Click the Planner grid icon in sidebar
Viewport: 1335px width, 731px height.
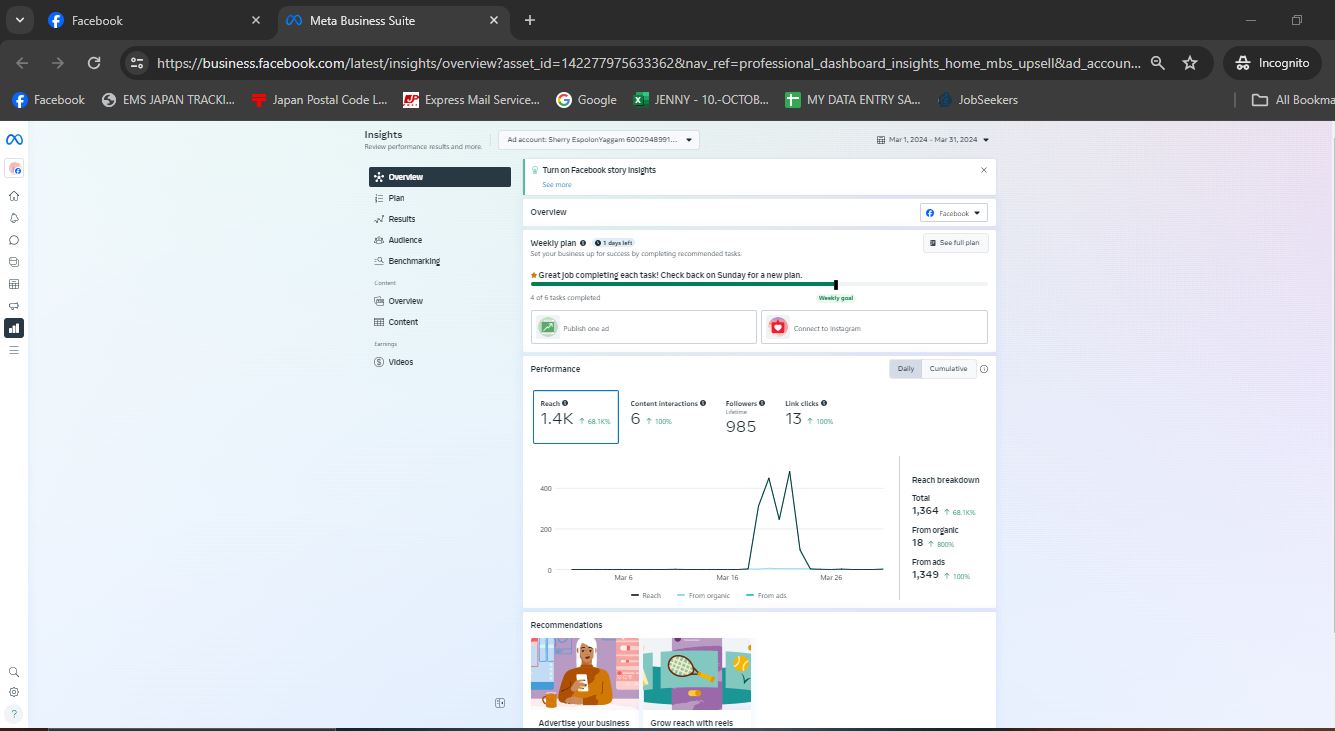[14, 284]
